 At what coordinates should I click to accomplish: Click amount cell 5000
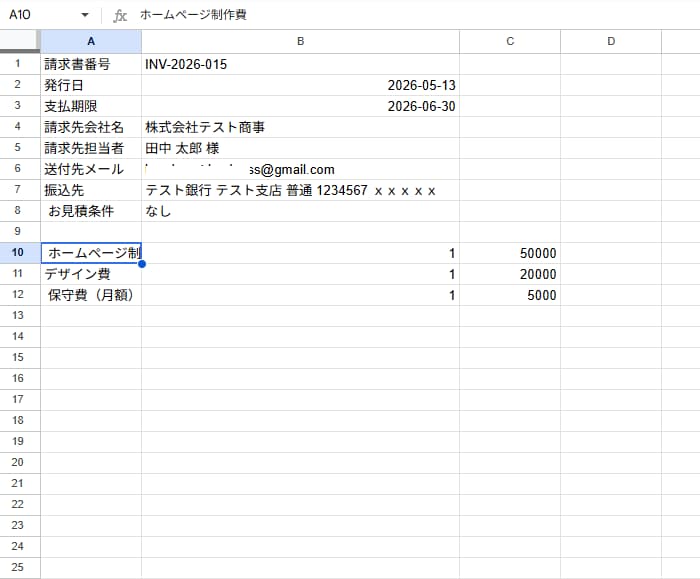(x=510, y=295)
